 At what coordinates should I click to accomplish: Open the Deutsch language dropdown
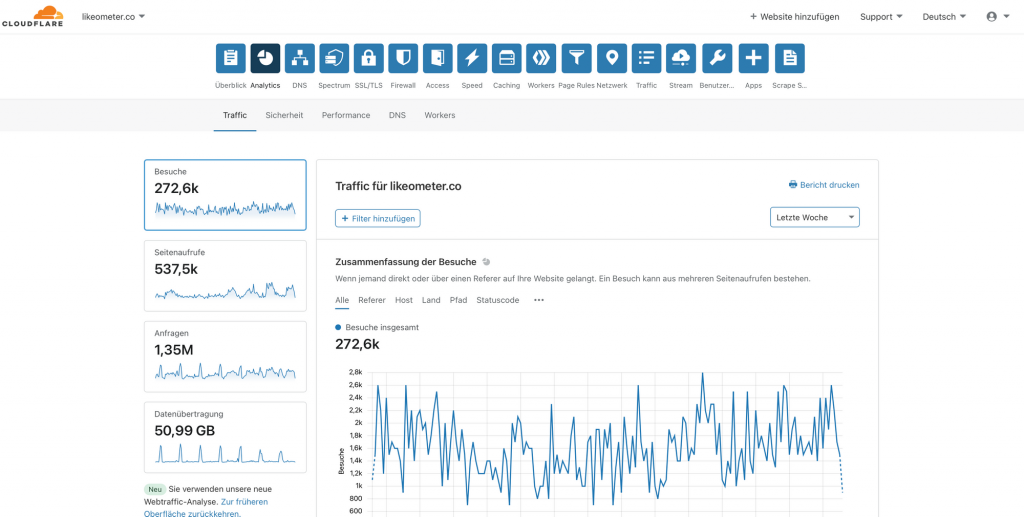click(944, 17)
